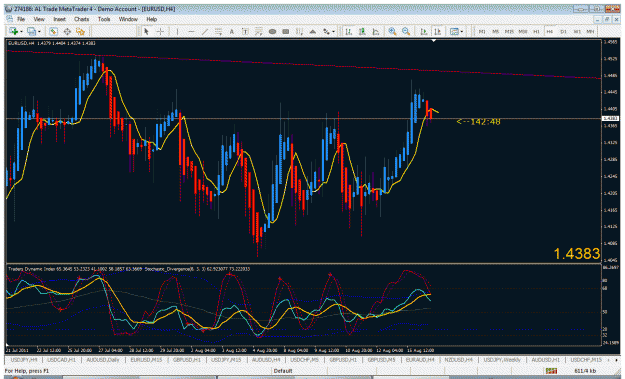Viewport: 625px width, 379px height.
Task: Switch to the EURUSD,M15 chart tab
Action: coord(146,360)
